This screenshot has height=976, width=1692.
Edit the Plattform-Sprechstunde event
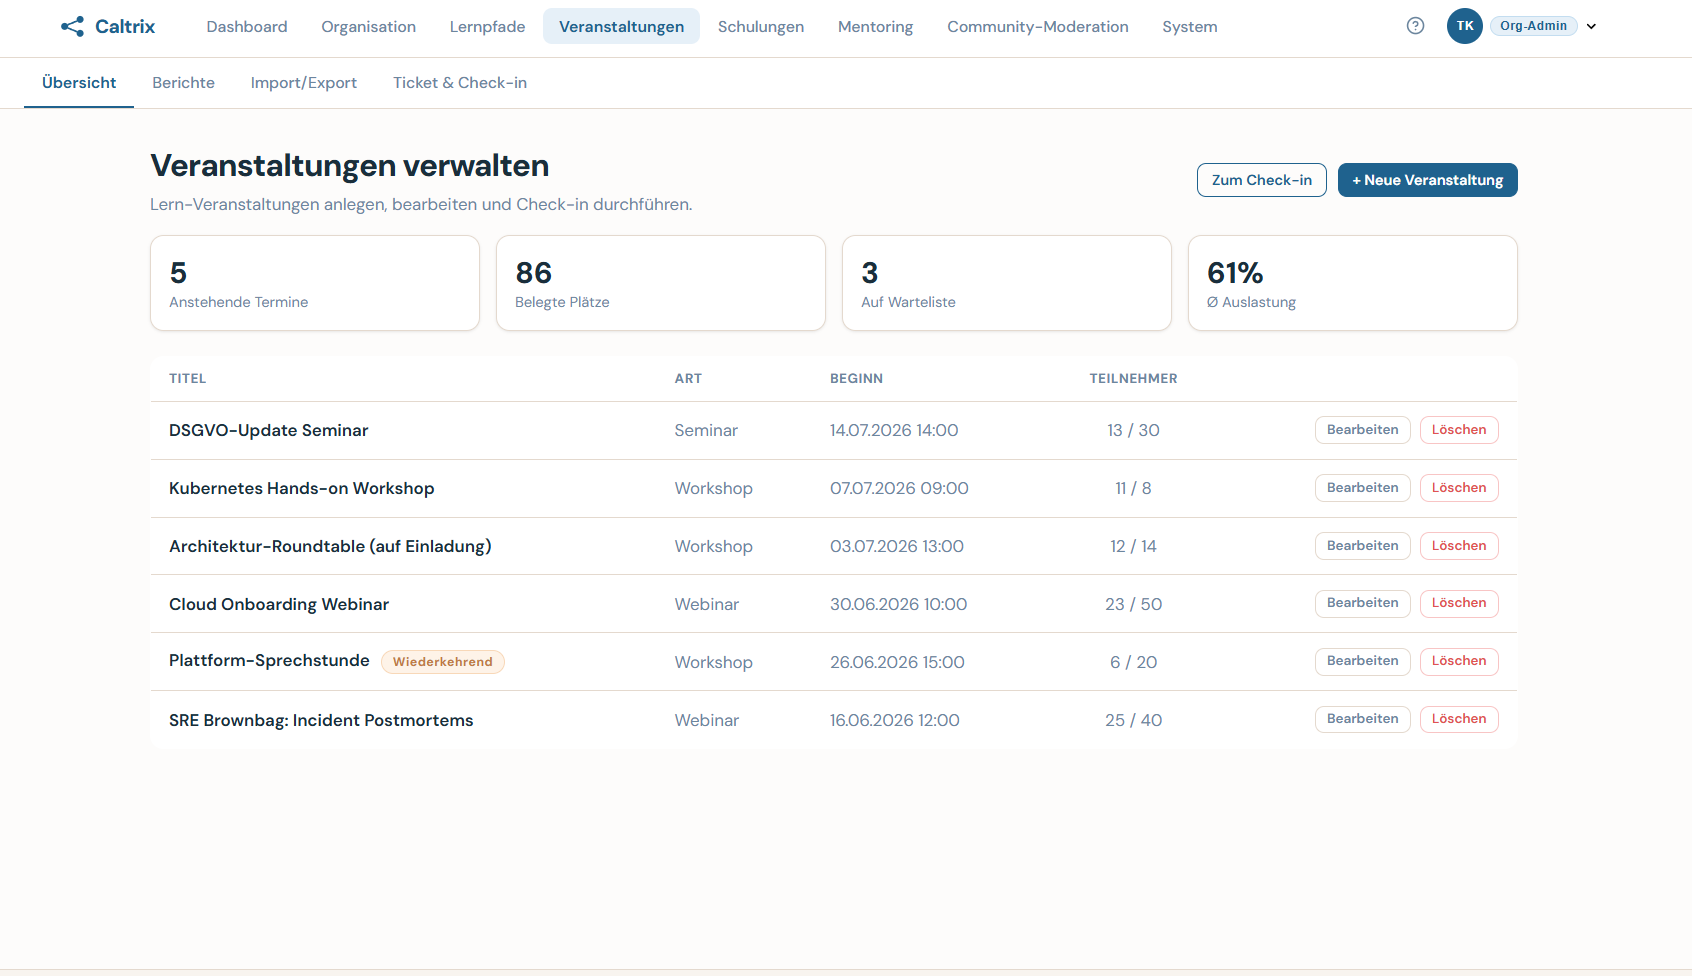click(1362, 661)
